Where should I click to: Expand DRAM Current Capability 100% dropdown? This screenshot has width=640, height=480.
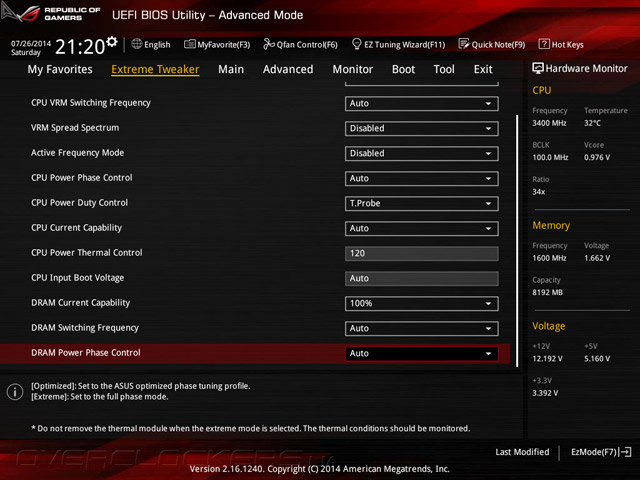click(x=422, y=304)
